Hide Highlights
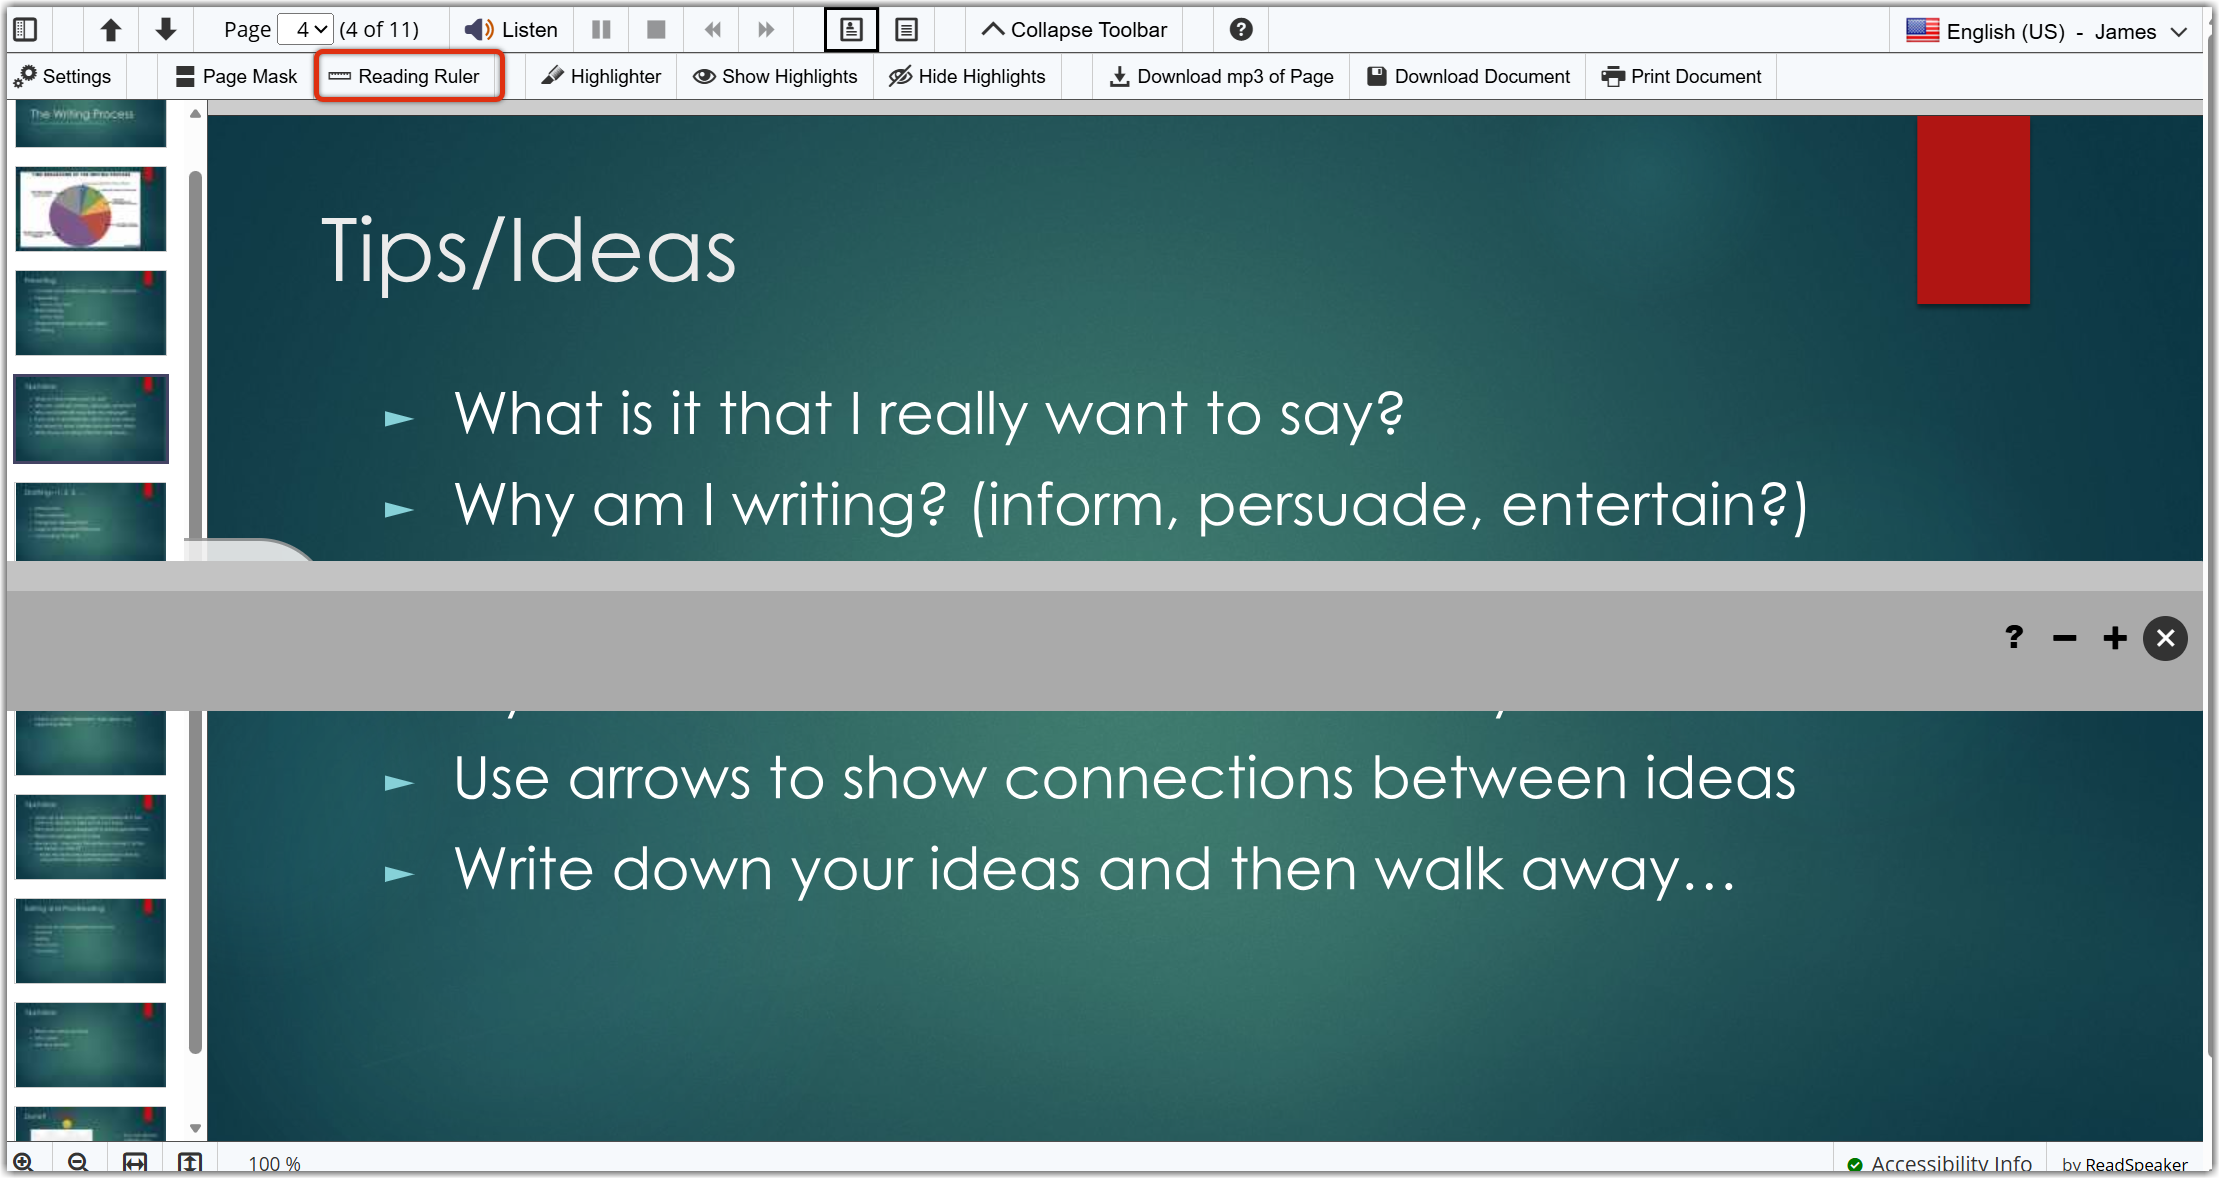Screen dimensions: 2220x1179 coord(967,76)
